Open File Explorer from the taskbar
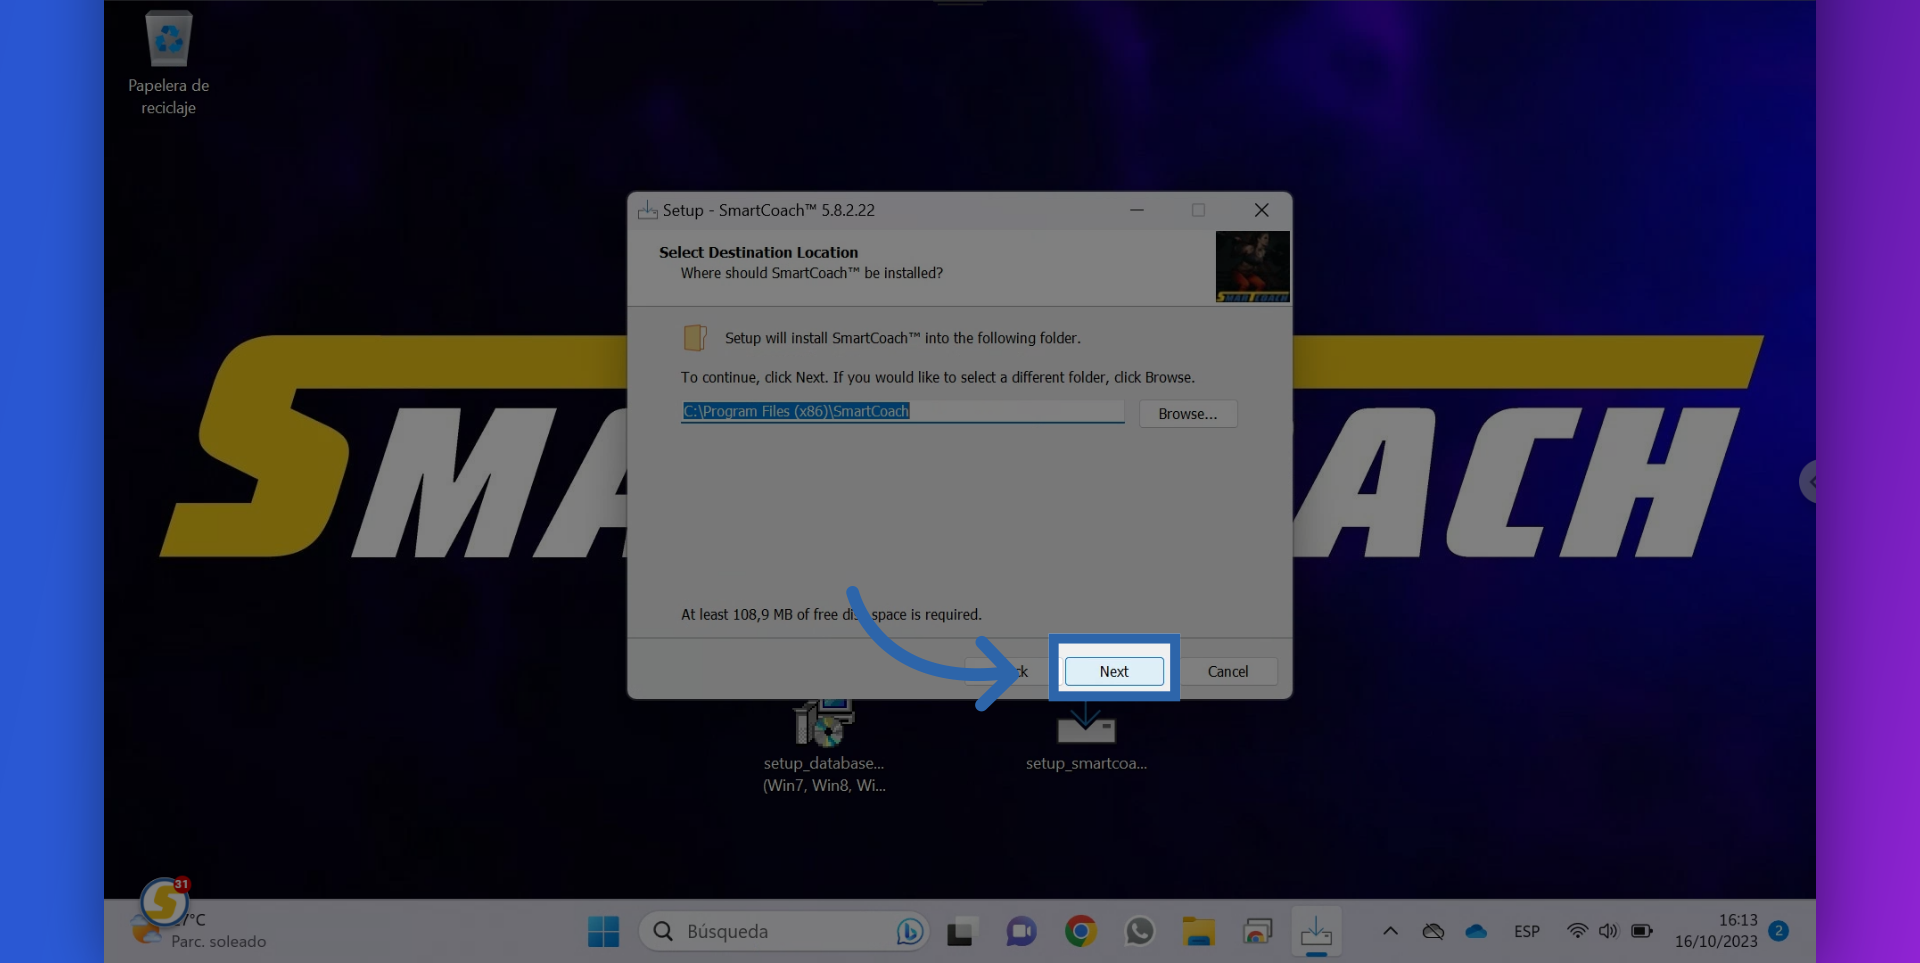The image size is (1920, 963). click(x=1198, y=931)
